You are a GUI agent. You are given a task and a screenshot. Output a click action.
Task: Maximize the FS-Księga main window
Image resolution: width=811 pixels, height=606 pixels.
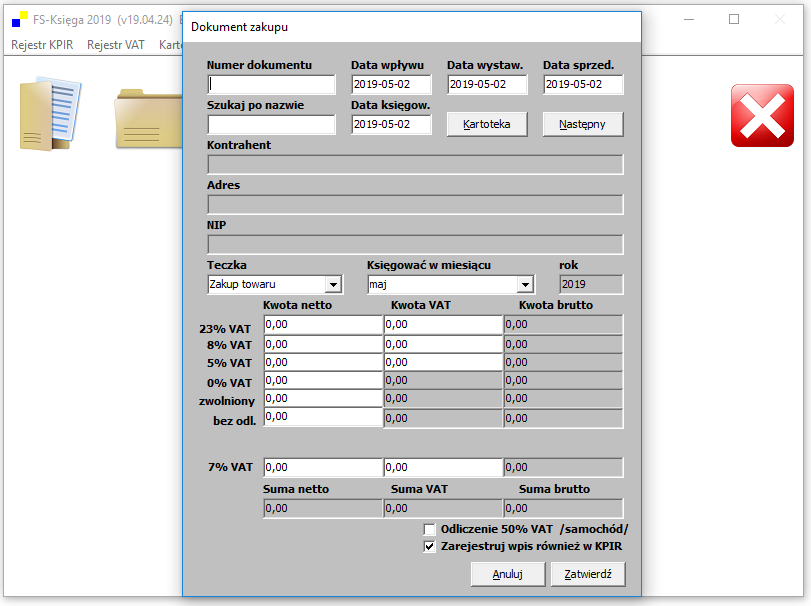(x=734, y=20)
